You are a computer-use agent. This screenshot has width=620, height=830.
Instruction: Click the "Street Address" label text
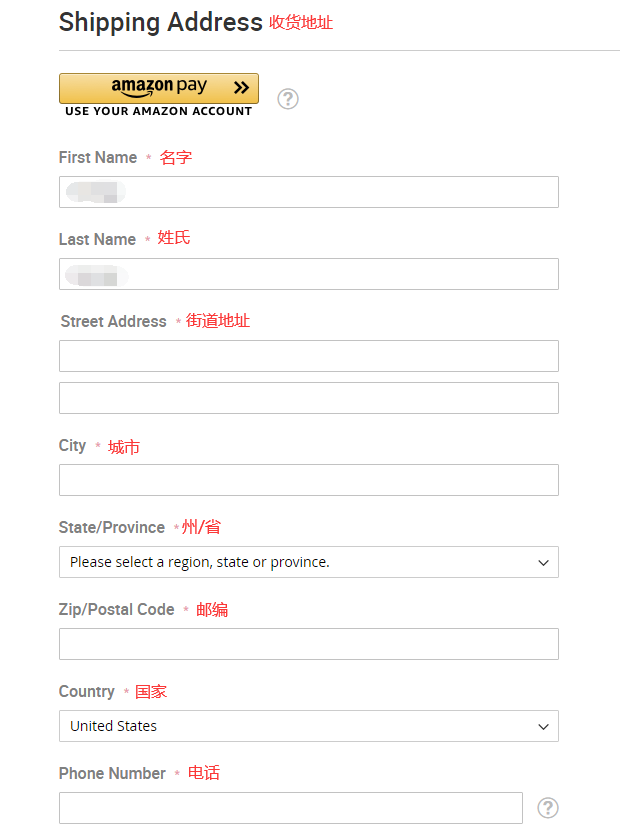113,321
